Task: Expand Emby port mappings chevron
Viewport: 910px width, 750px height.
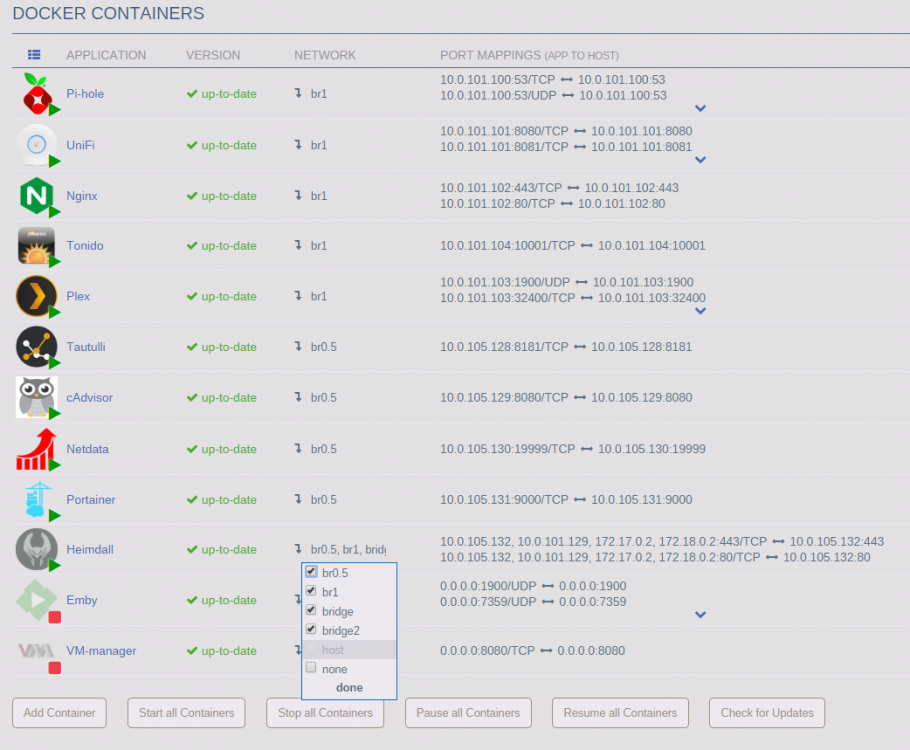Action: click(700, 615)
